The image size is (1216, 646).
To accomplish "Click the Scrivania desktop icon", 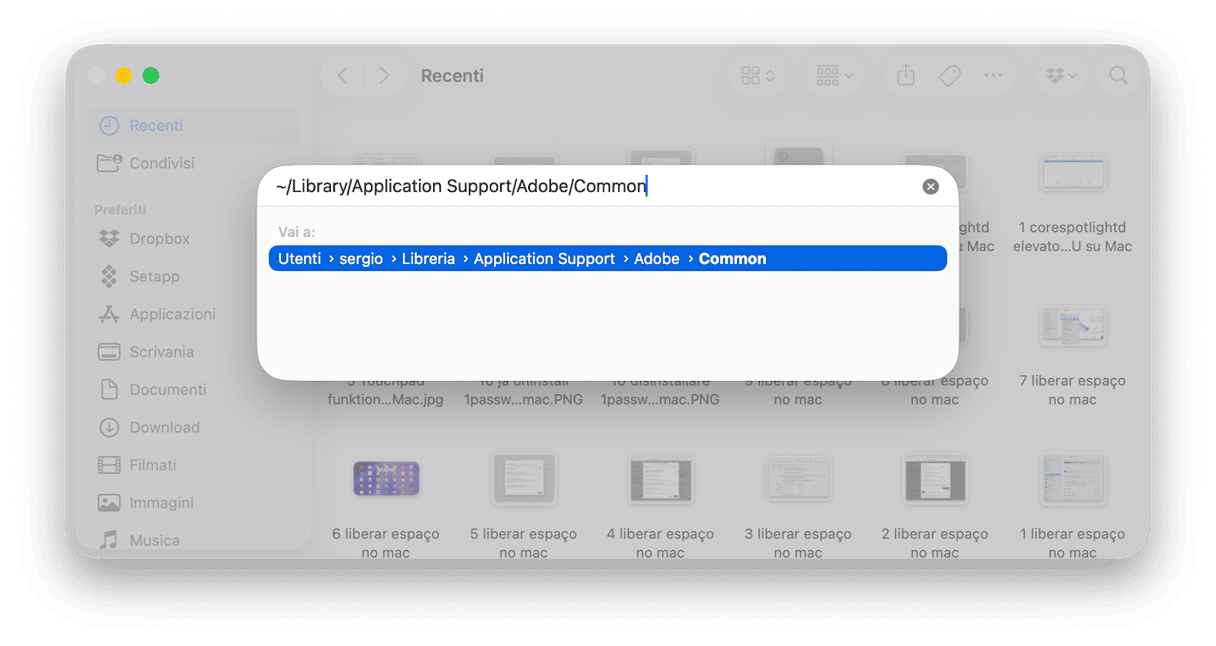I will click(x=109, y=352).
